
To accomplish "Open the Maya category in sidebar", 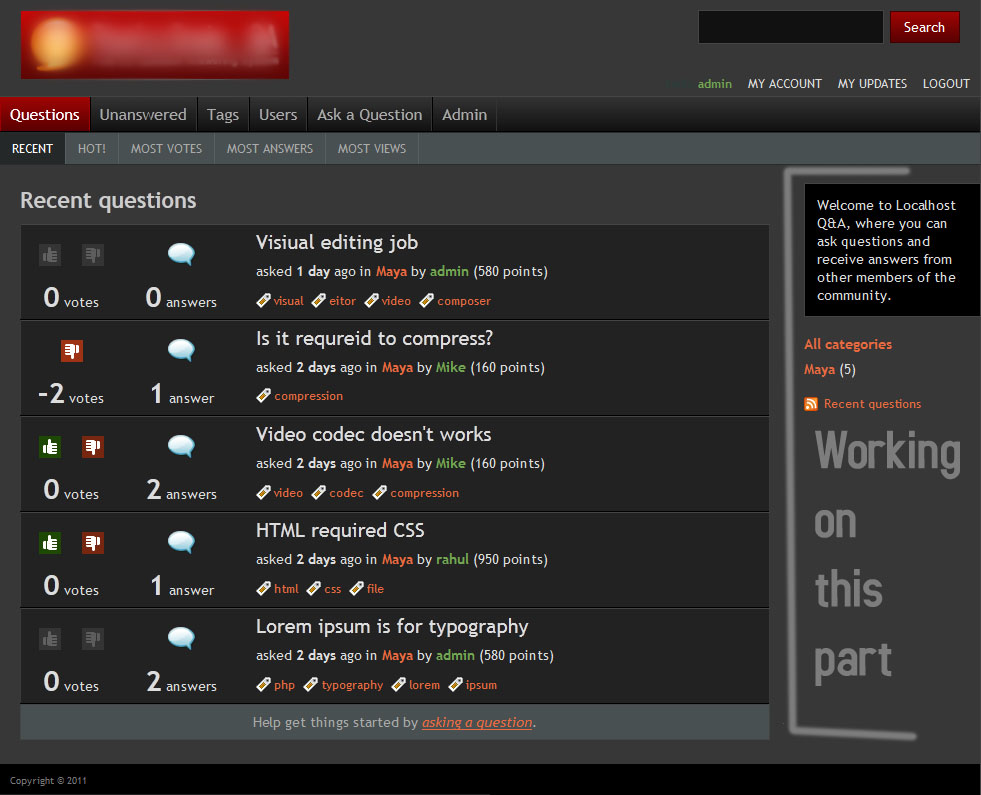I will pyautogui.click(x=819, y=370).
